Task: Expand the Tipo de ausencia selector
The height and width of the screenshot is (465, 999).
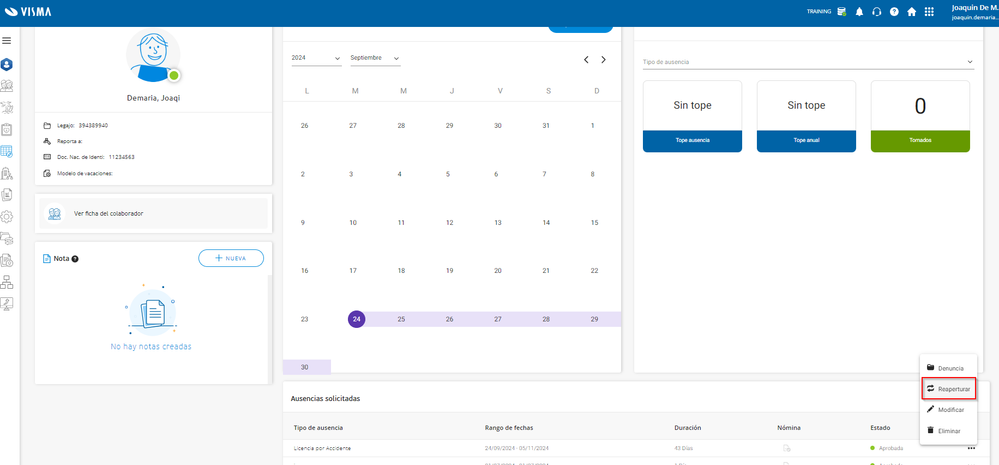Action: [808, 62]
